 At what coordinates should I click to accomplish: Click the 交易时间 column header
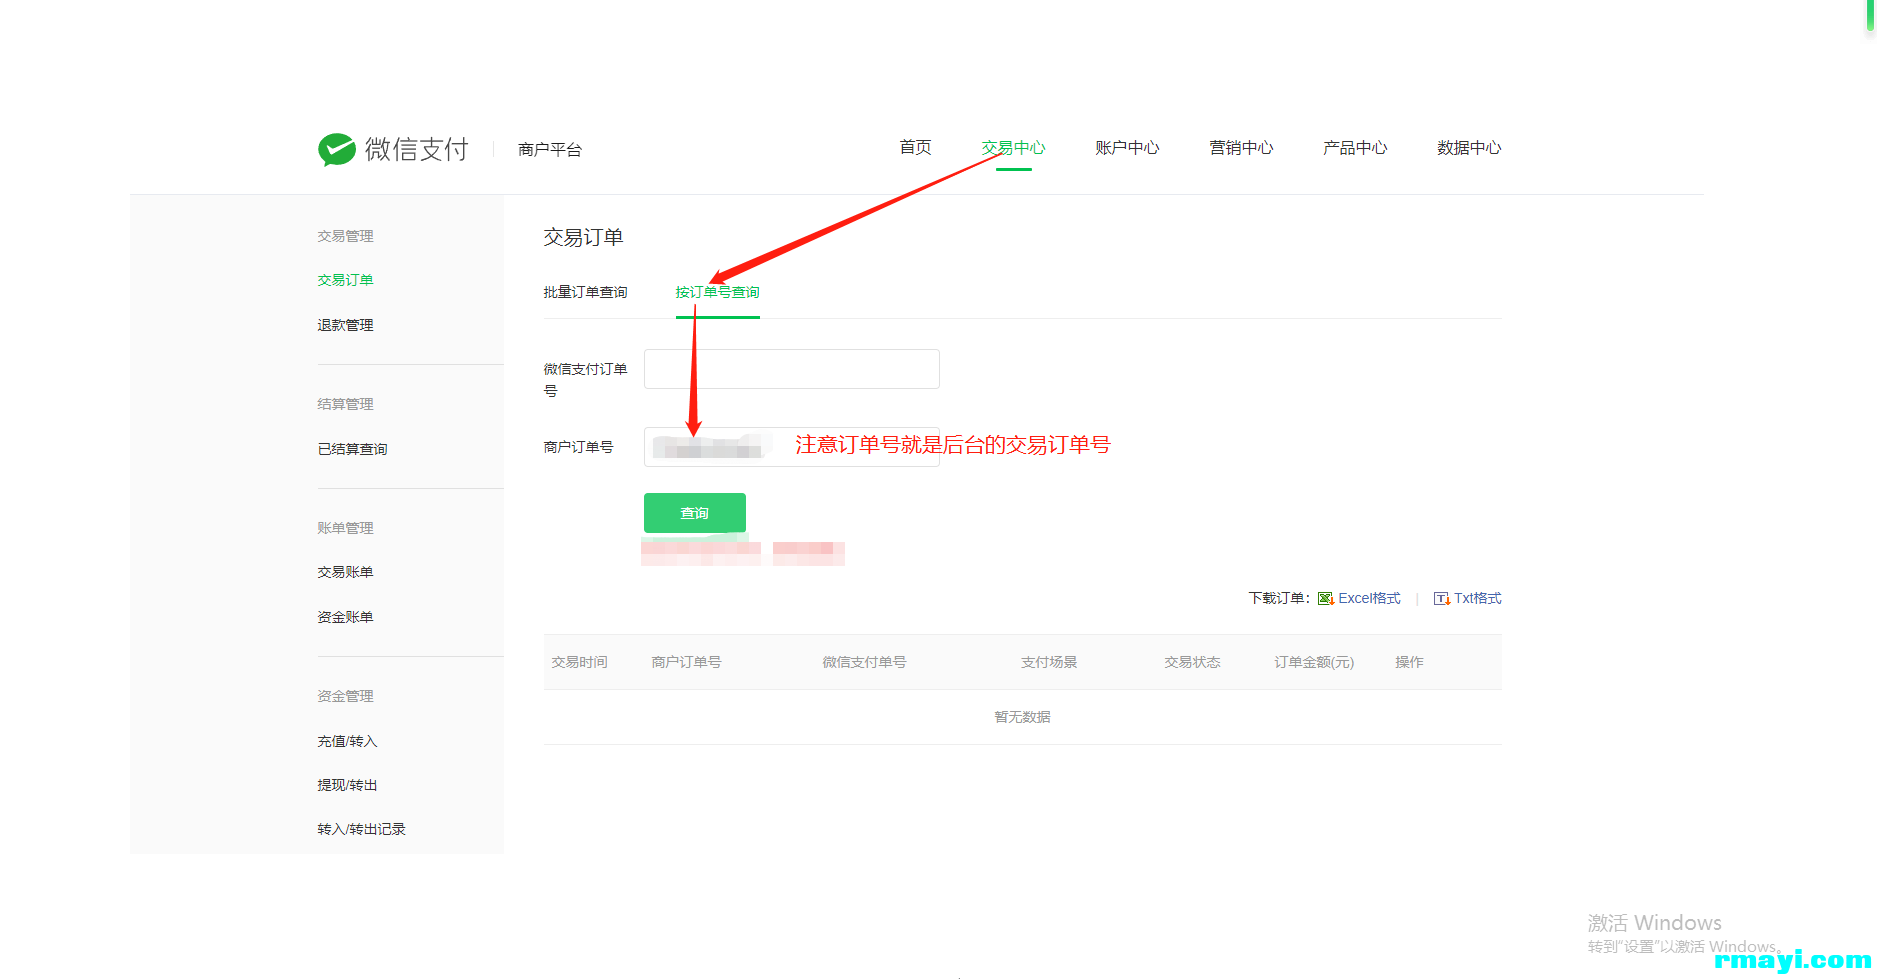click(x=579, y=662)
